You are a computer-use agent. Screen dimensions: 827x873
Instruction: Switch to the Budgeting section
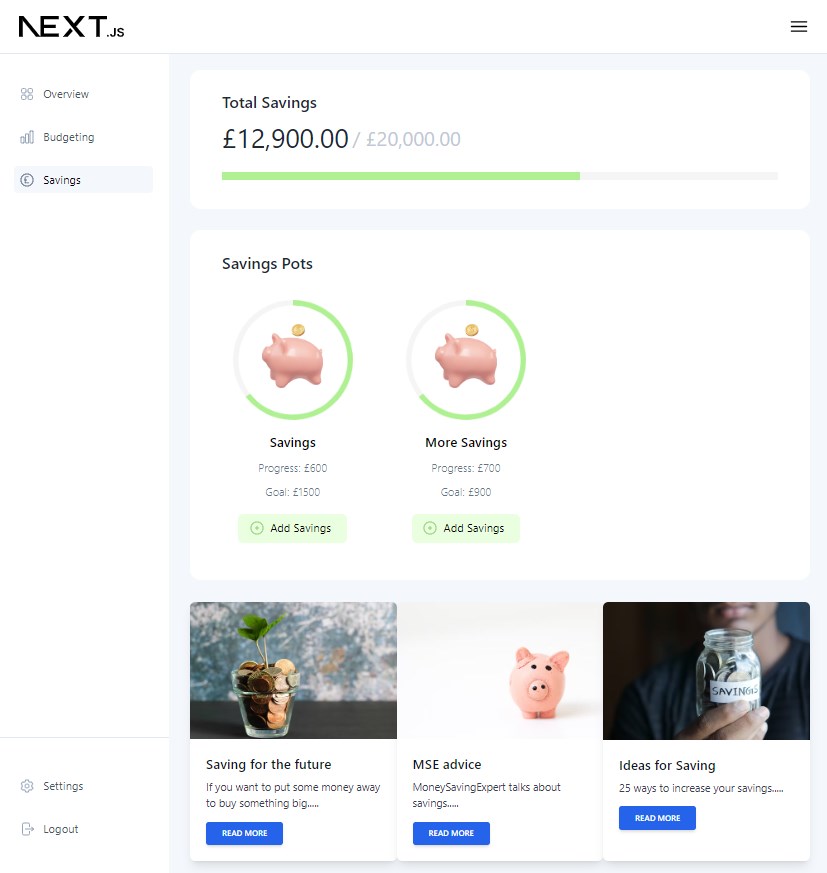(x=69, y=137)
